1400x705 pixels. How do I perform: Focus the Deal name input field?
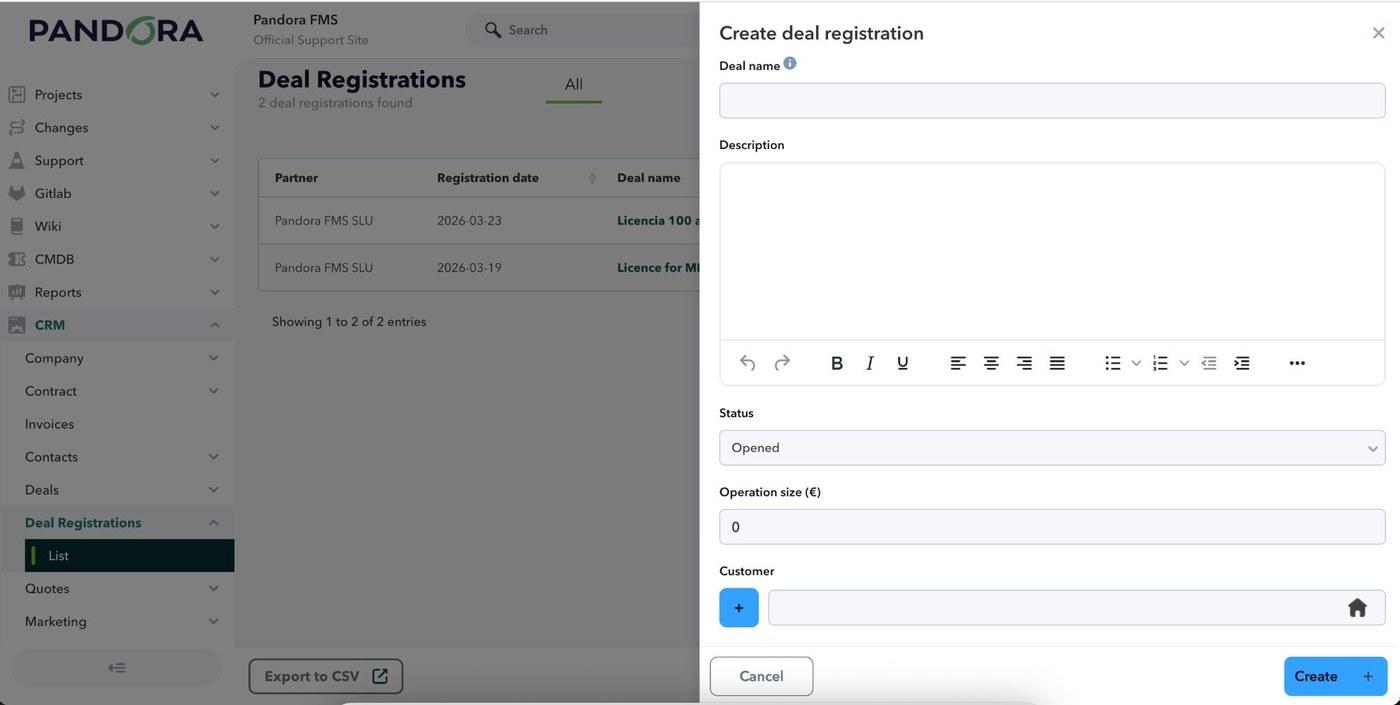pyautogui.click(x=1052, y=101)
